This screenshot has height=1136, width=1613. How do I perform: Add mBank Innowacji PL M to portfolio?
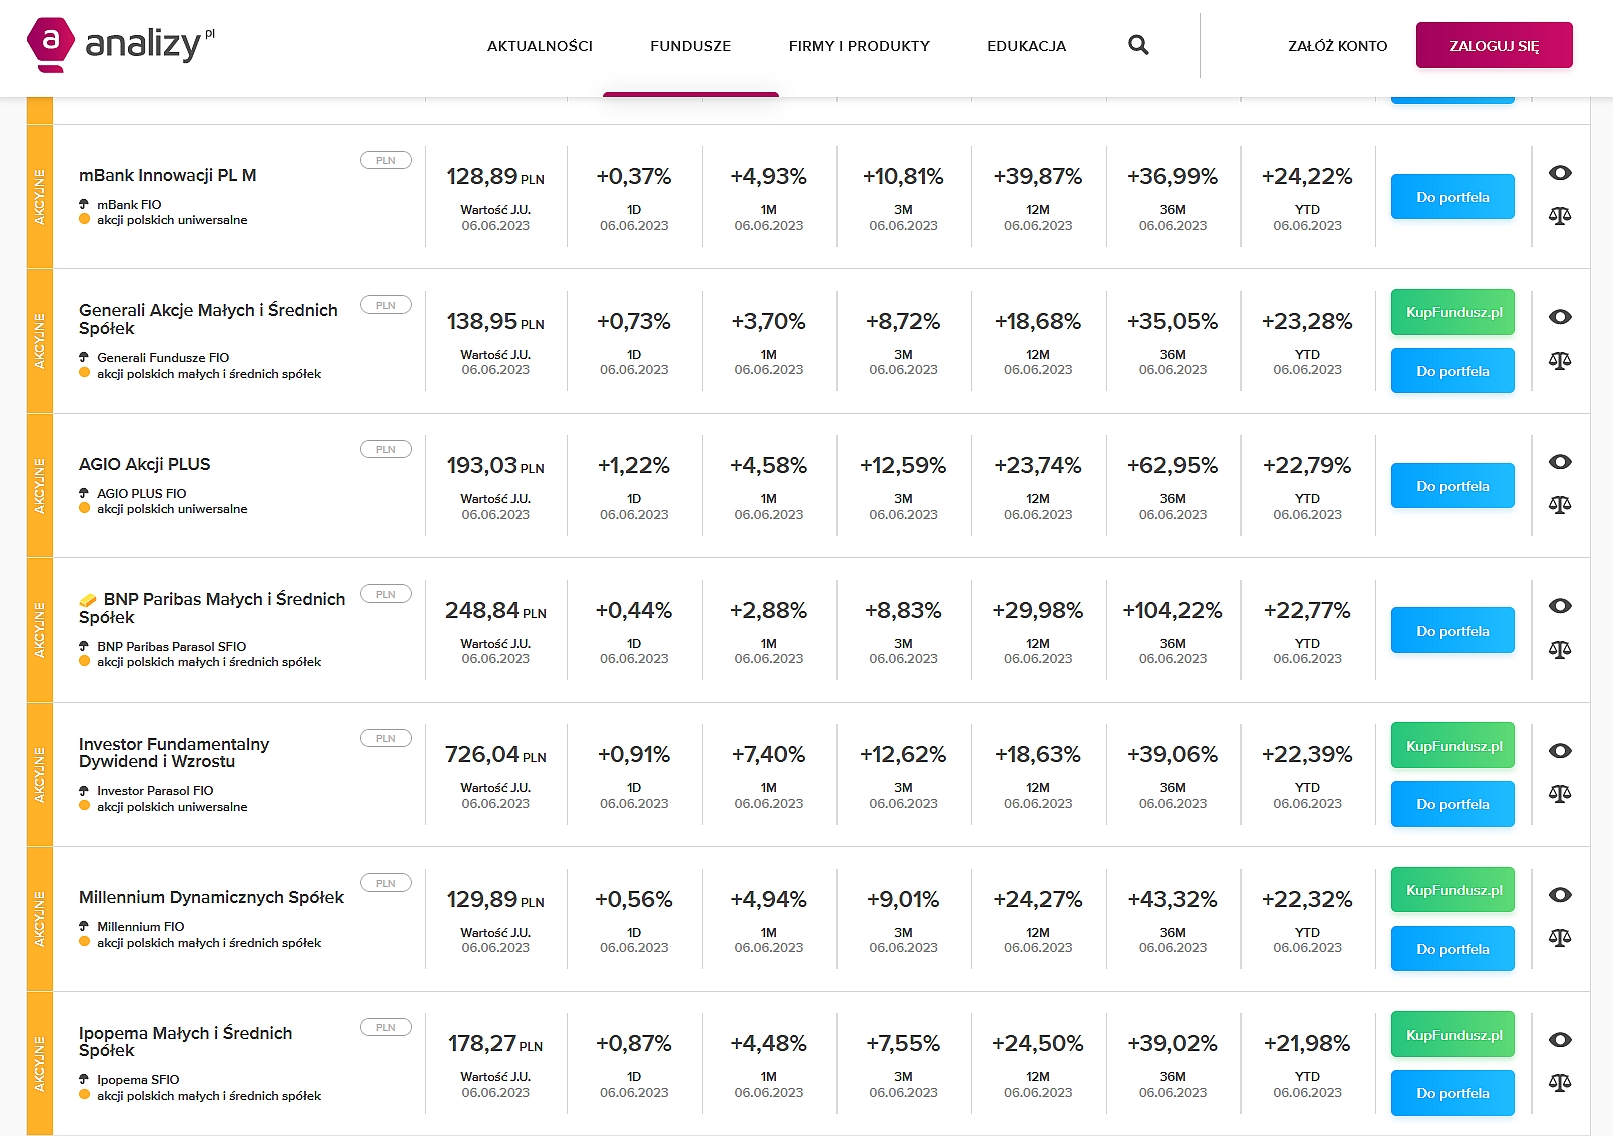pyautogui.click(x=1452, y=197)
